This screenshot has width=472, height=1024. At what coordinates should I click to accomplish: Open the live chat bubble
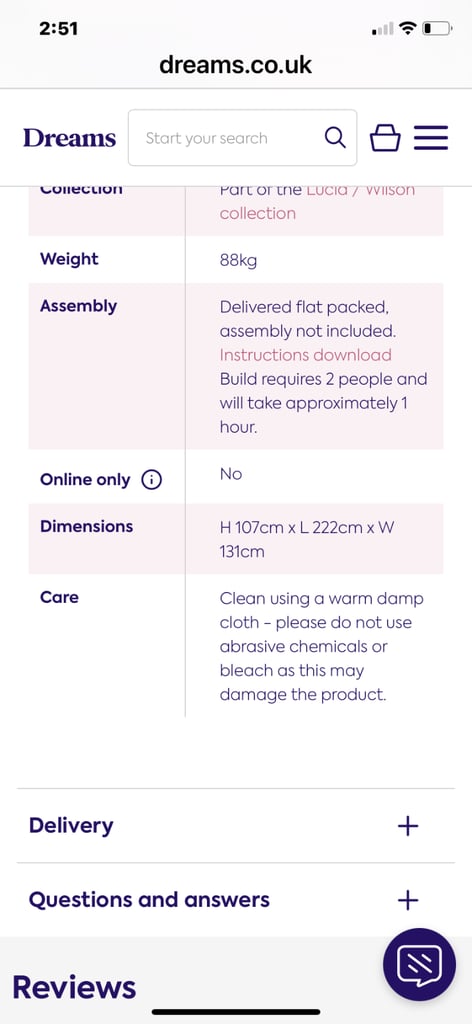419,965
